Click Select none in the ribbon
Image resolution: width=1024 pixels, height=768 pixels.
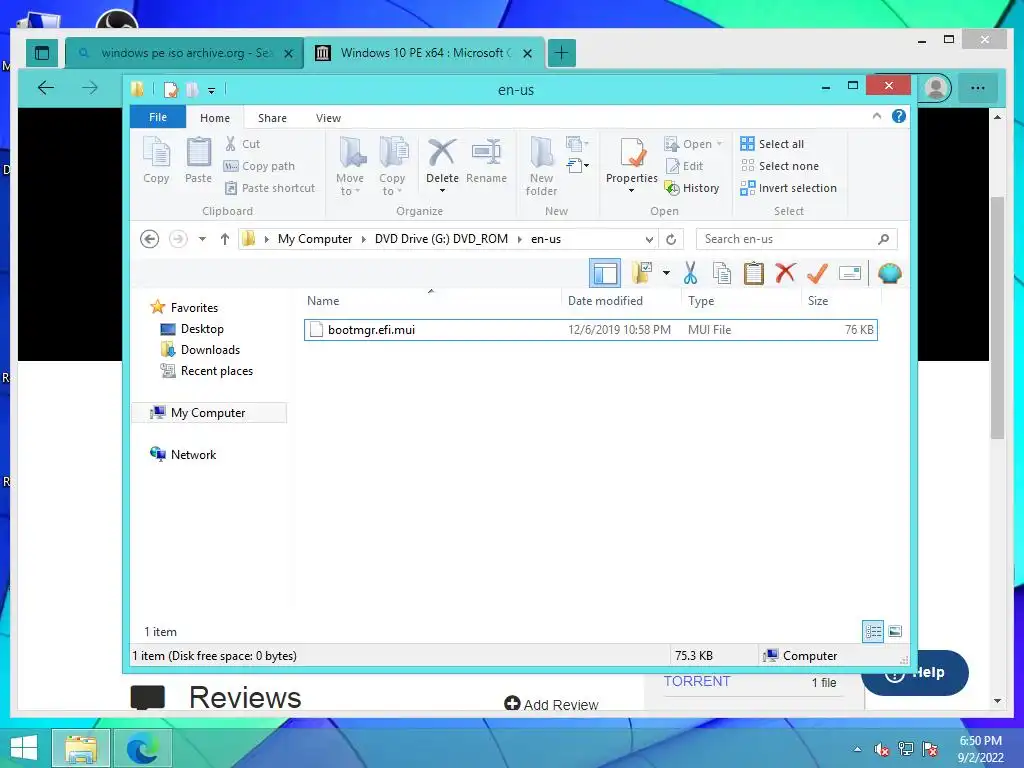pyautogui.click(x=780, y=166)
